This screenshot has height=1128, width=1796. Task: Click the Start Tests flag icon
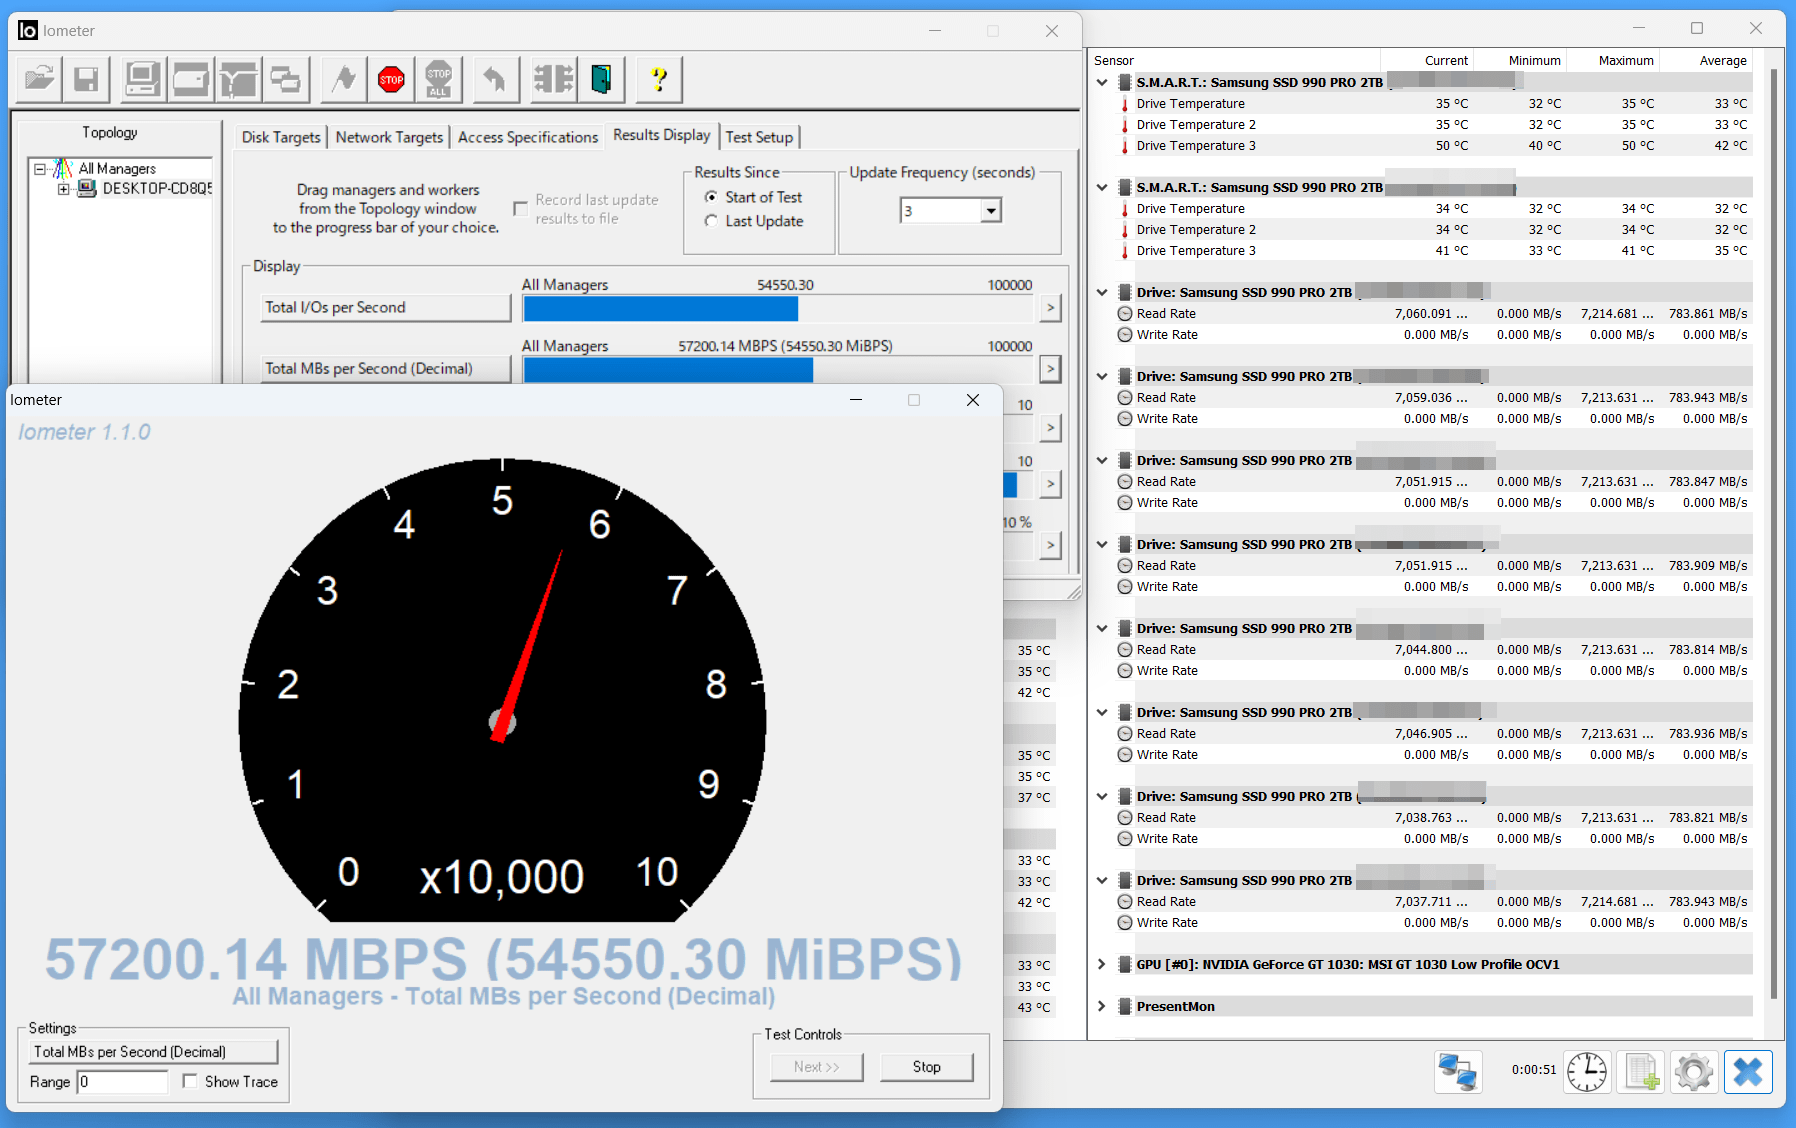(x=344, y=79)
